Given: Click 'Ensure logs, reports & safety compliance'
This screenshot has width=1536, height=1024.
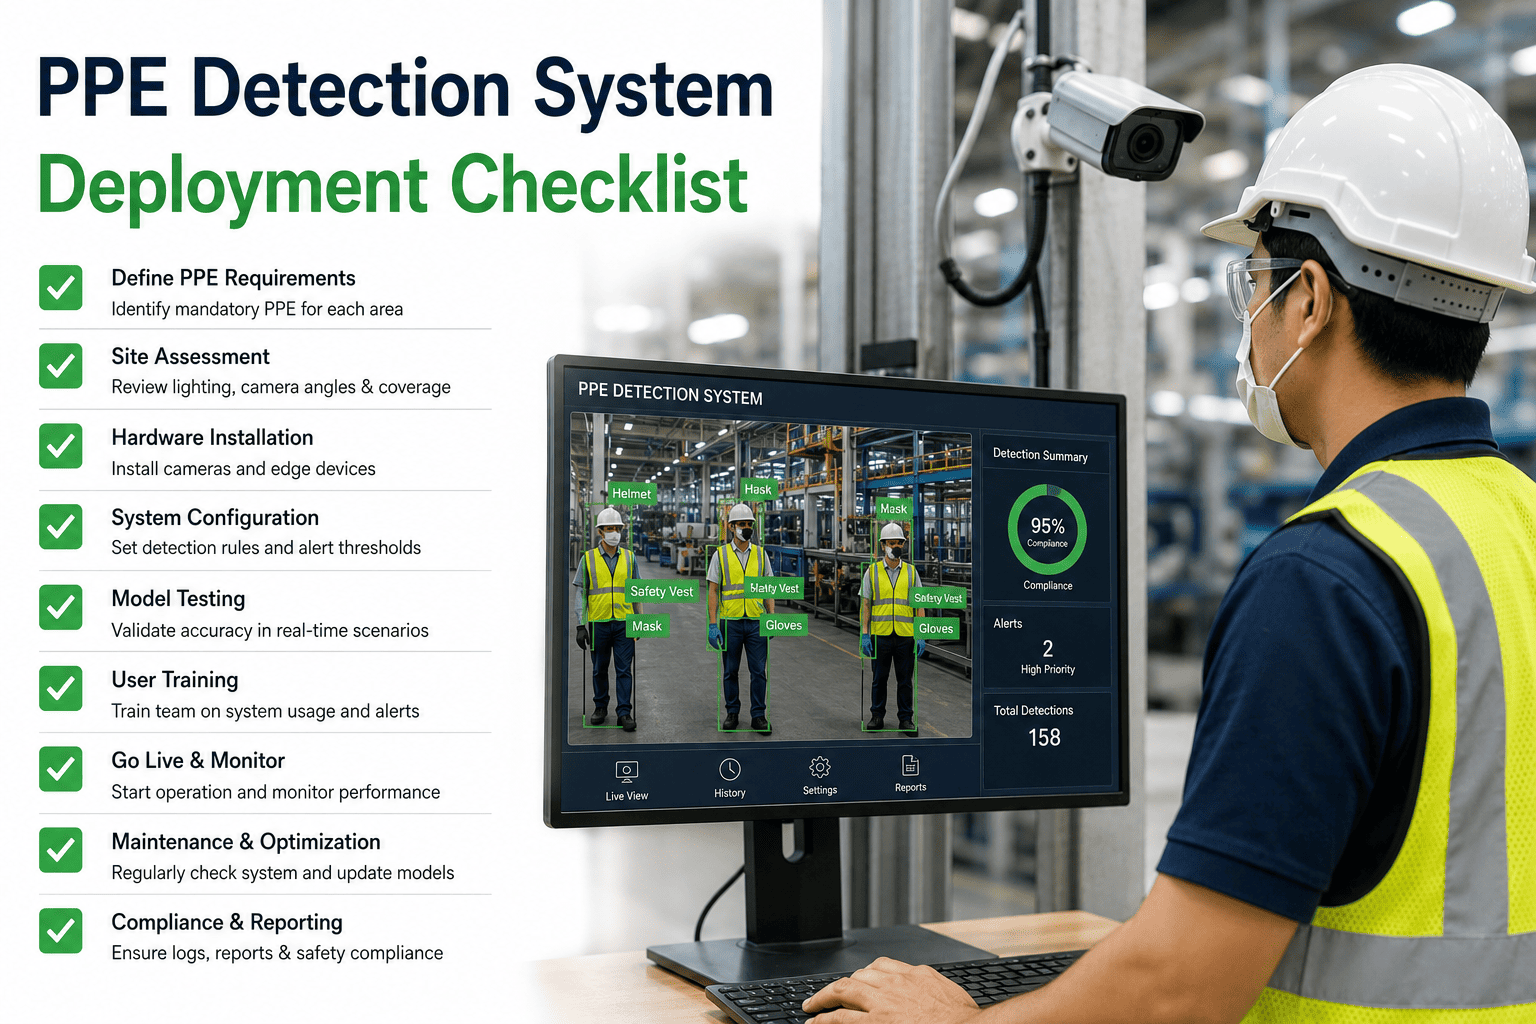Looking at the screenshot, I should 277,953.
